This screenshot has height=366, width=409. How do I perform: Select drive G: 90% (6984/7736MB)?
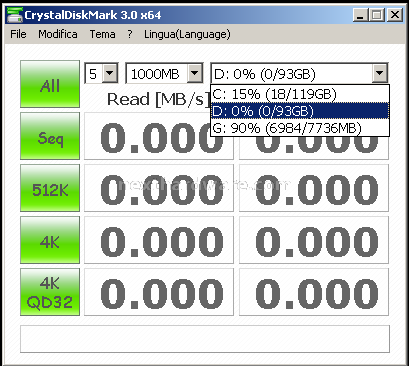pos(300,128)
